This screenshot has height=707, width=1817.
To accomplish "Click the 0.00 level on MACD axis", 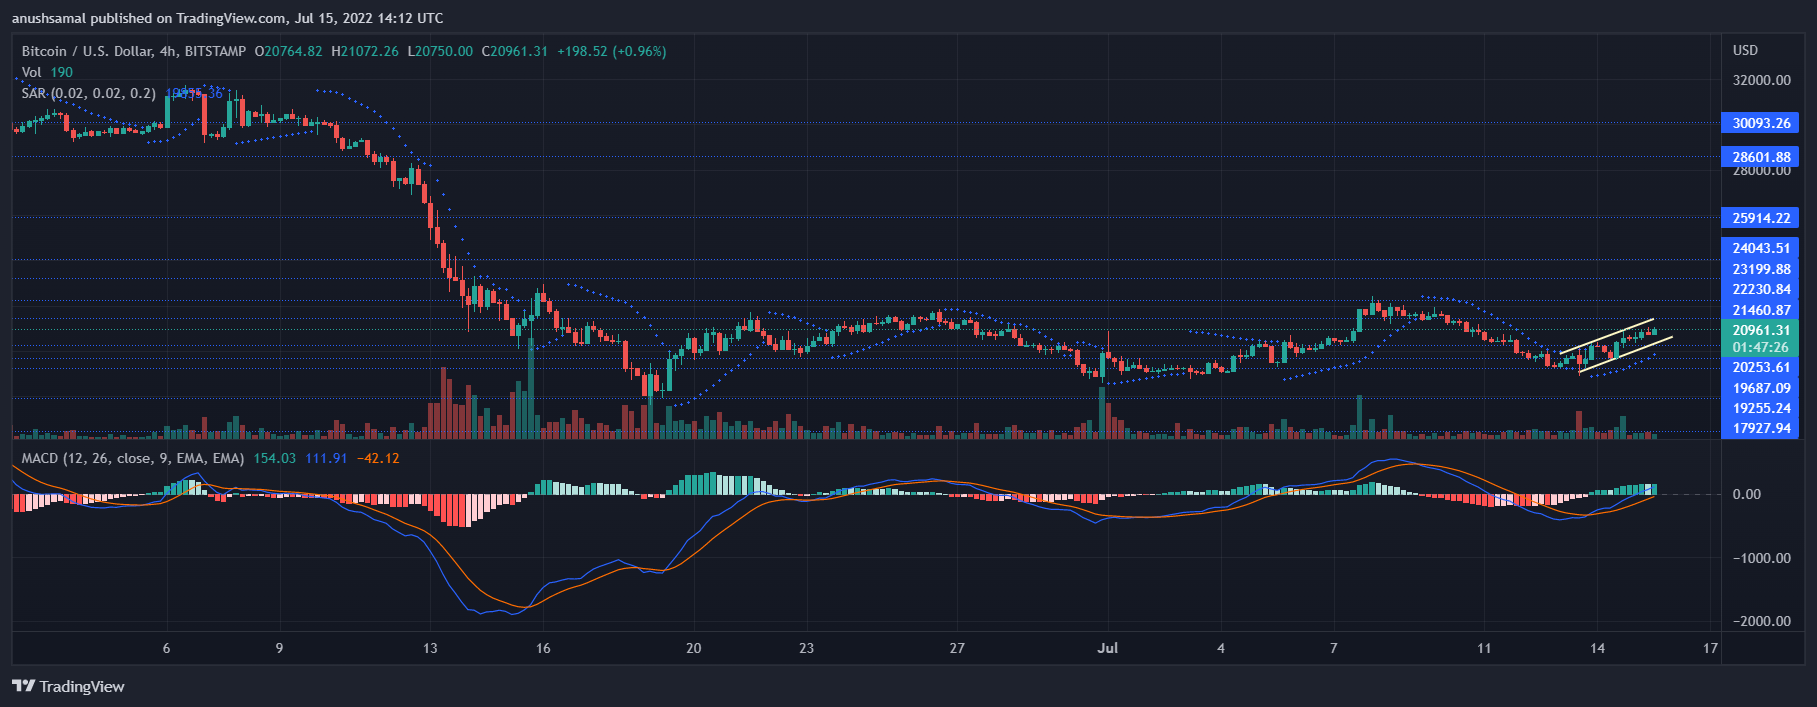I will pos(1746,494).
